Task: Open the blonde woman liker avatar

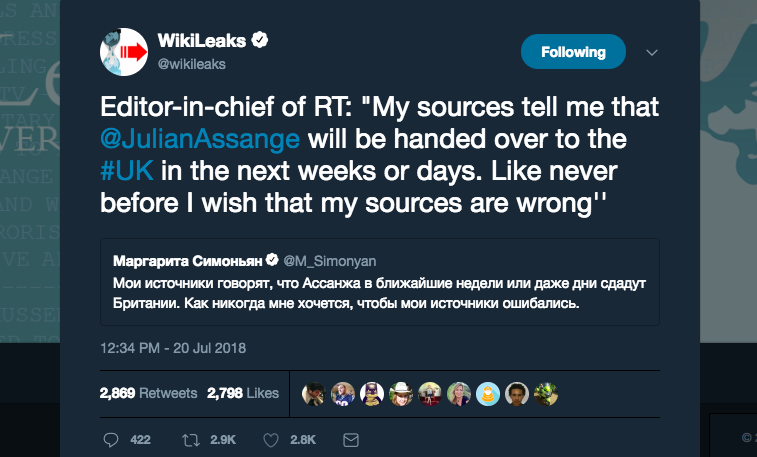Action: tap(459, 394)
